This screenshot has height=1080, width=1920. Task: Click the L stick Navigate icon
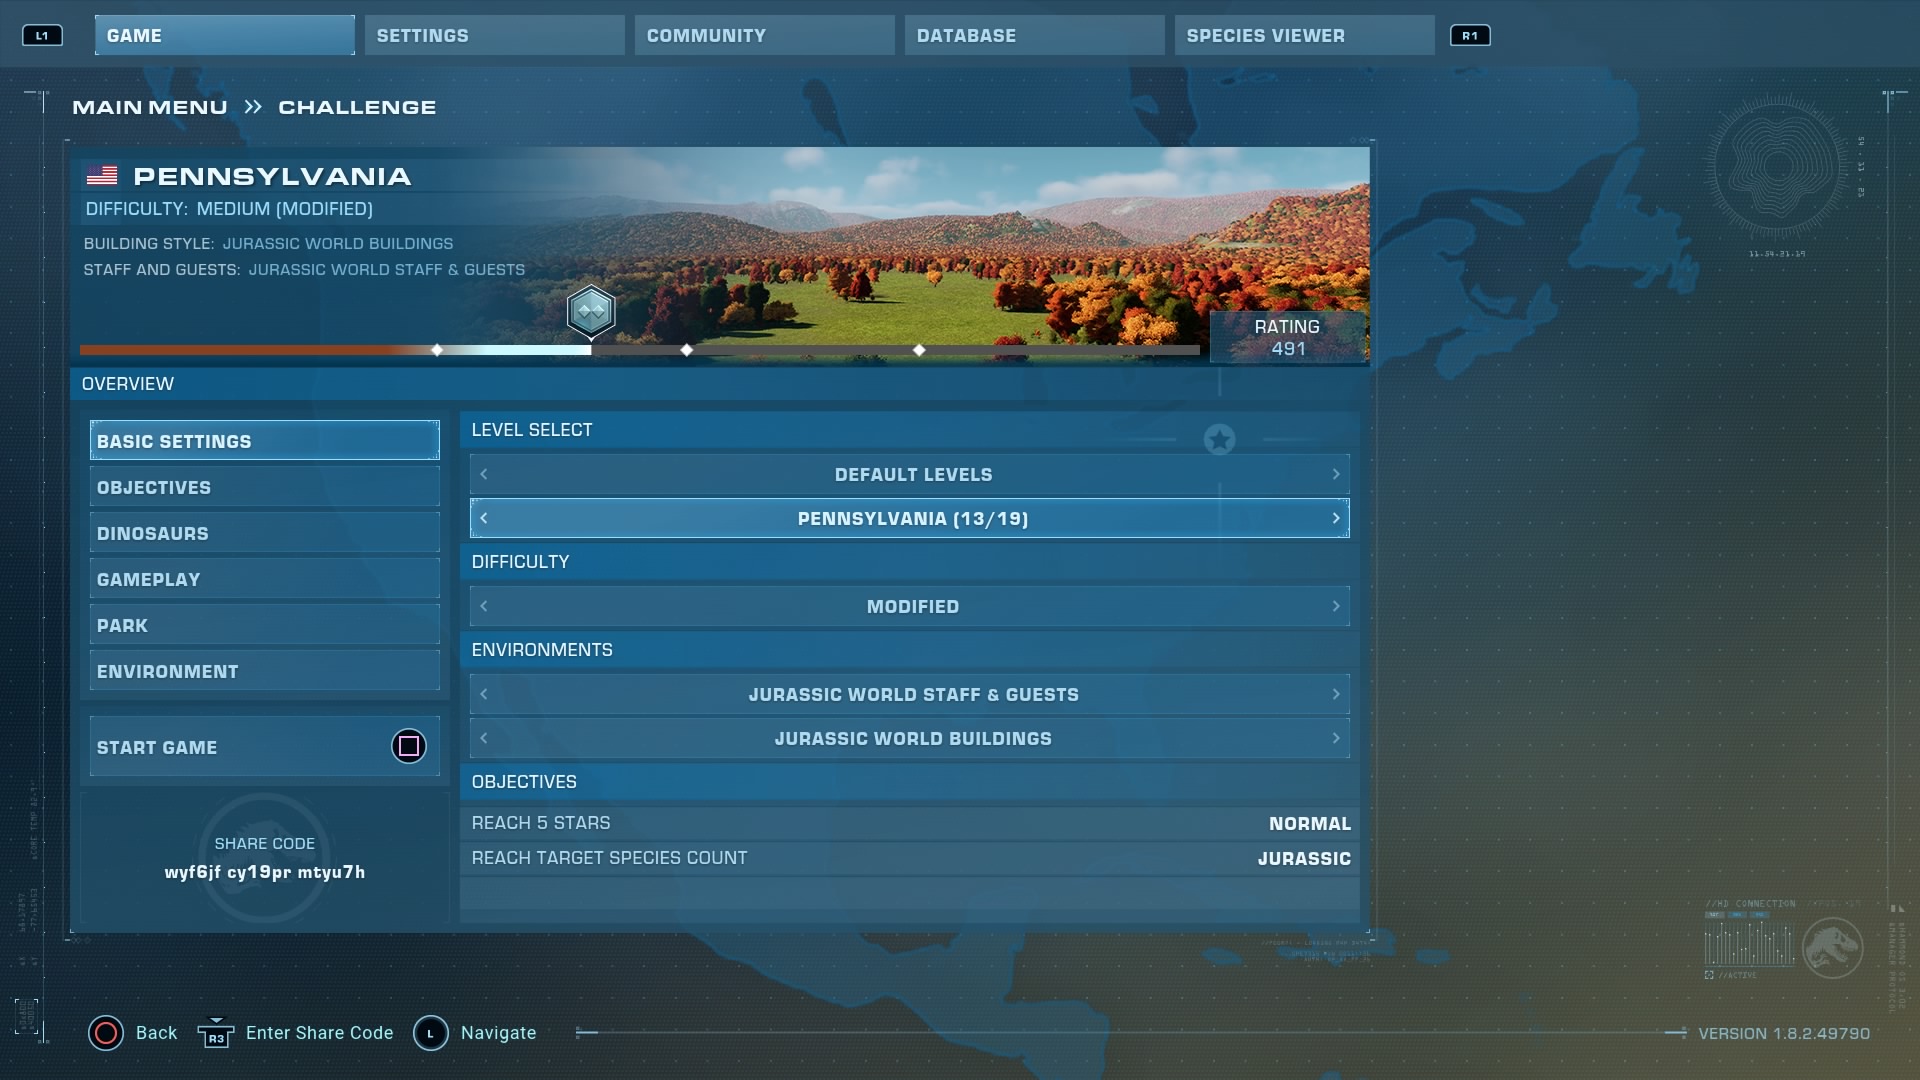pos(431,1033)
